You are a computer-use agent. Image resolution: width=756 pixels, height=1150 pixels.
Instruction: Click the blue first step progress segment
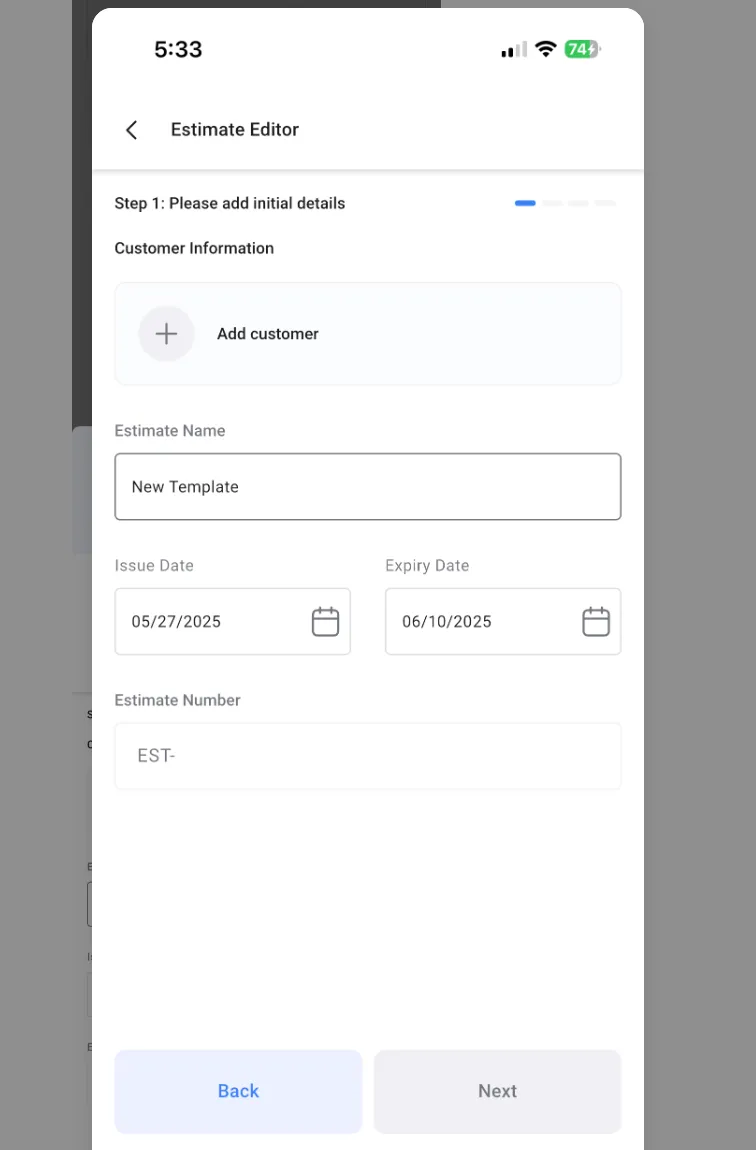pos(525,203)
